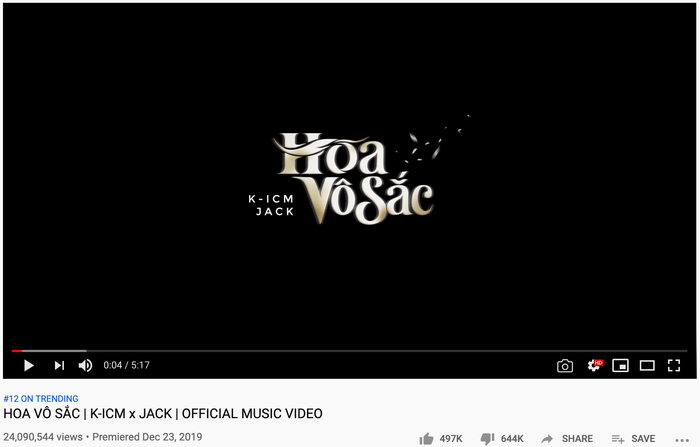
Task: Play the paused video
Action: pos(29,366)
